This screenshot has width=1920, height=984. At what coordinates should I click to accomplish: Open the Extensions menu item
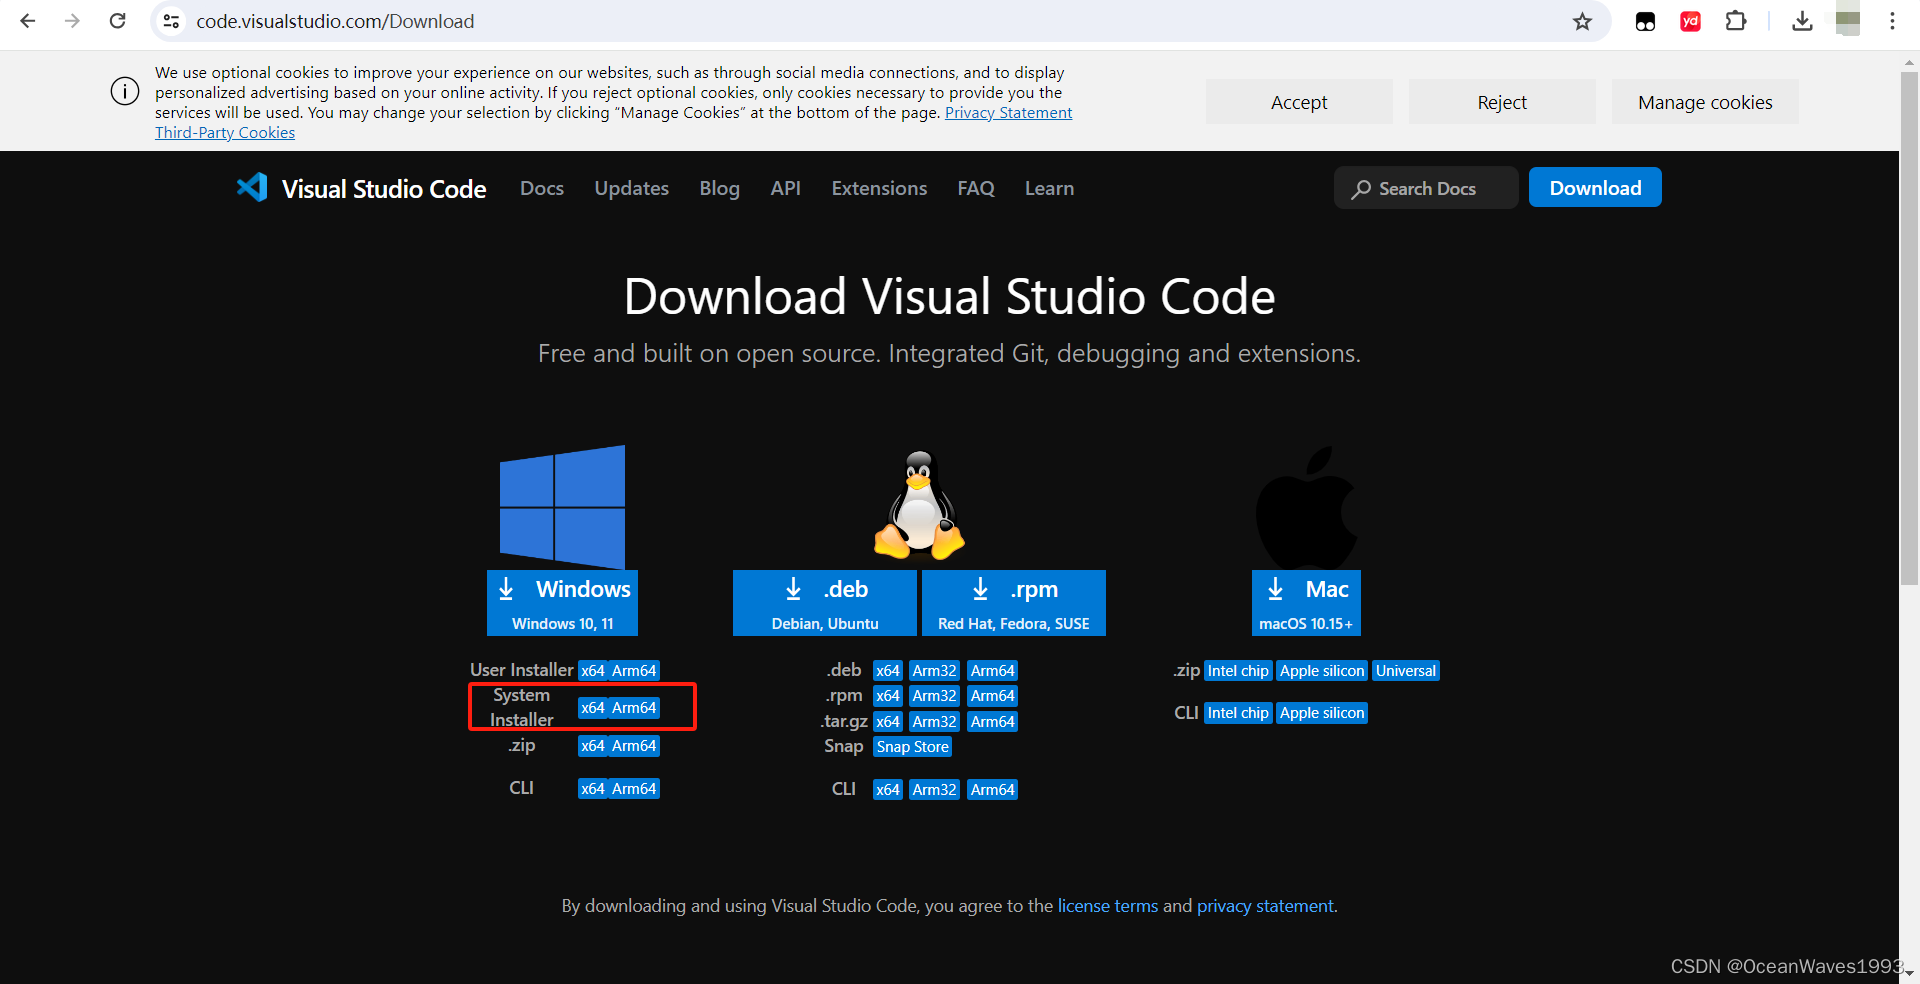pos(879,188)
